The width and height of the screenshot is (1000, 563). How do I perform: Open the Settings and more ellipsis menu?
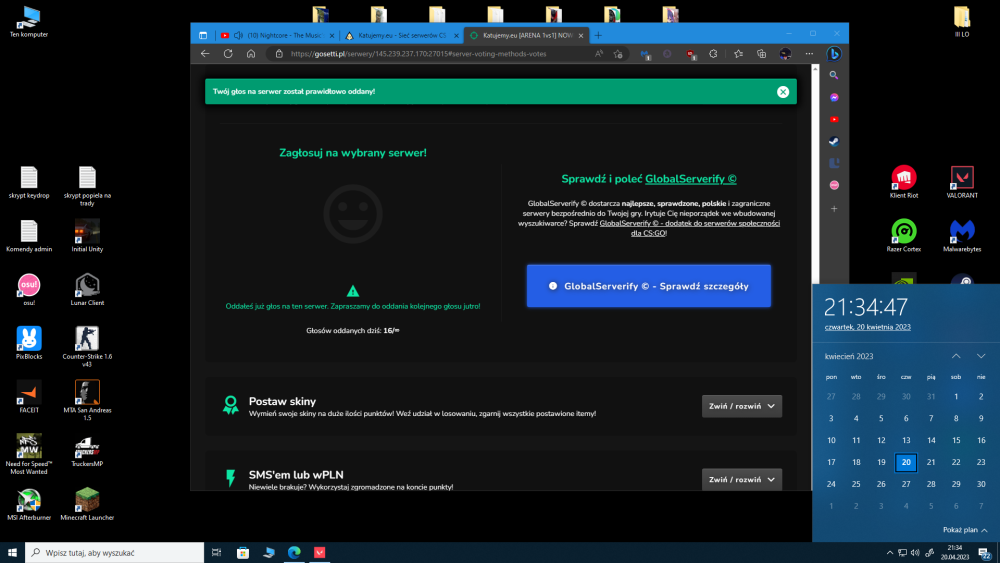(x=809, y=54)
